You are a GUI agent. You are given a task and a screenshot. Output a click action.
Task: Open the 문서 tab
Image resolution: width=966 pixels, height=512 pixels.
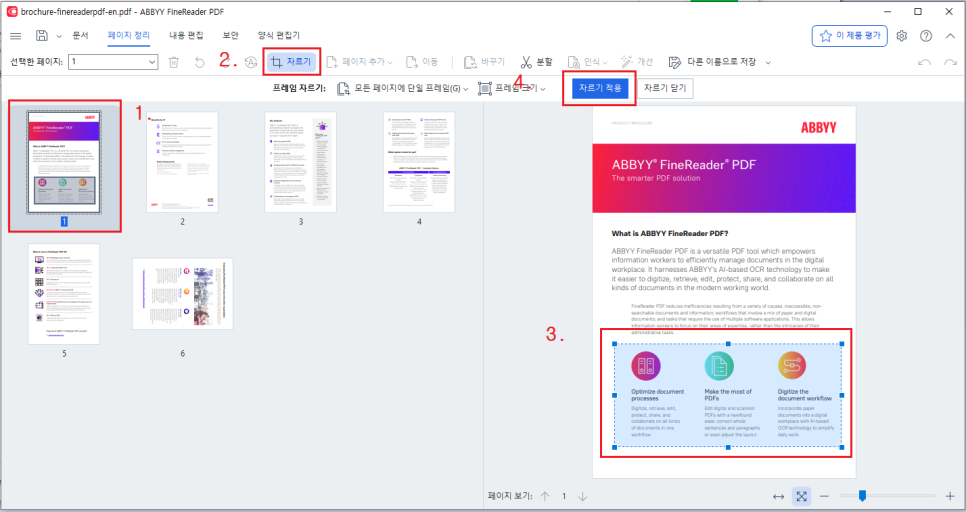click(x=81, y=36)
